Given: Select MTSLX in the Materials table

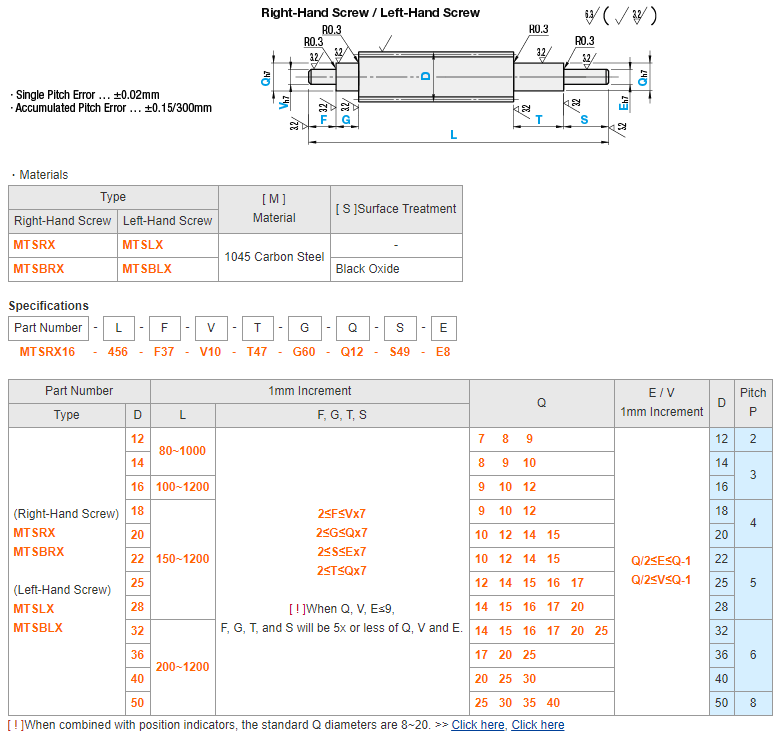Looking at the screenshot, I should 143,245.
